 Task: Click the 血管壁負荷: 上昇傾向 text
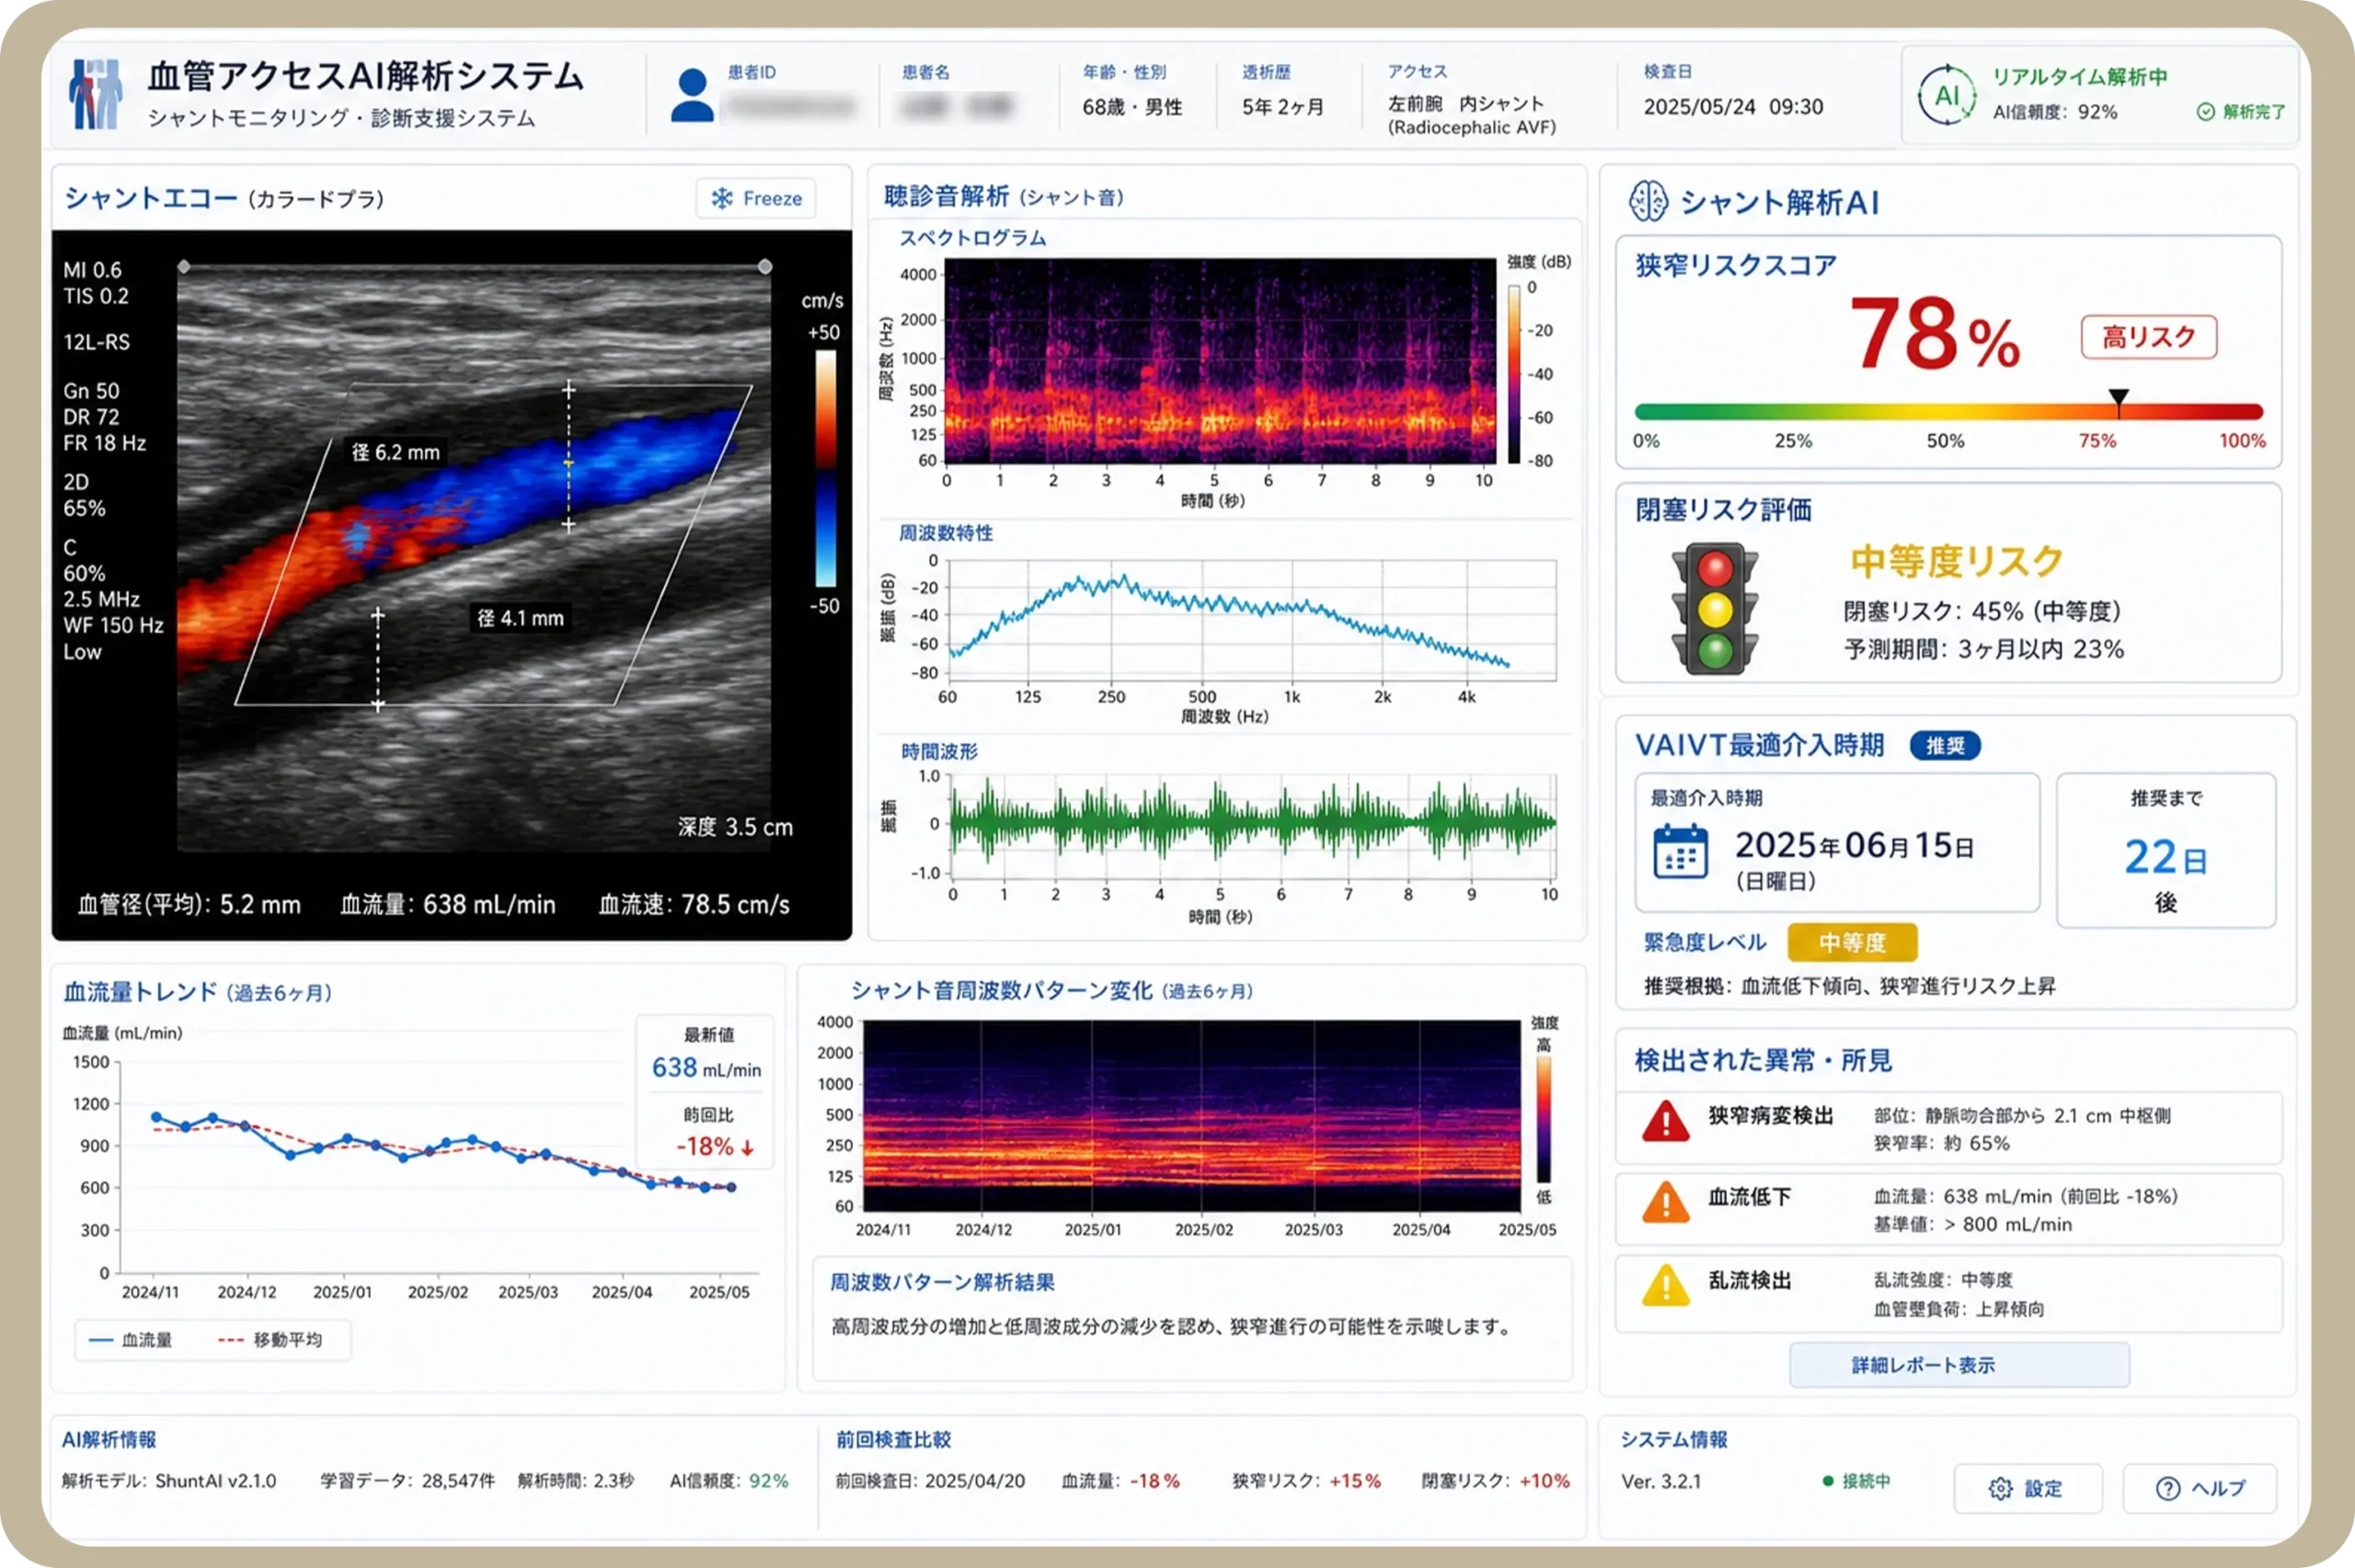pyautogui.click(x=1958, y=1309)
